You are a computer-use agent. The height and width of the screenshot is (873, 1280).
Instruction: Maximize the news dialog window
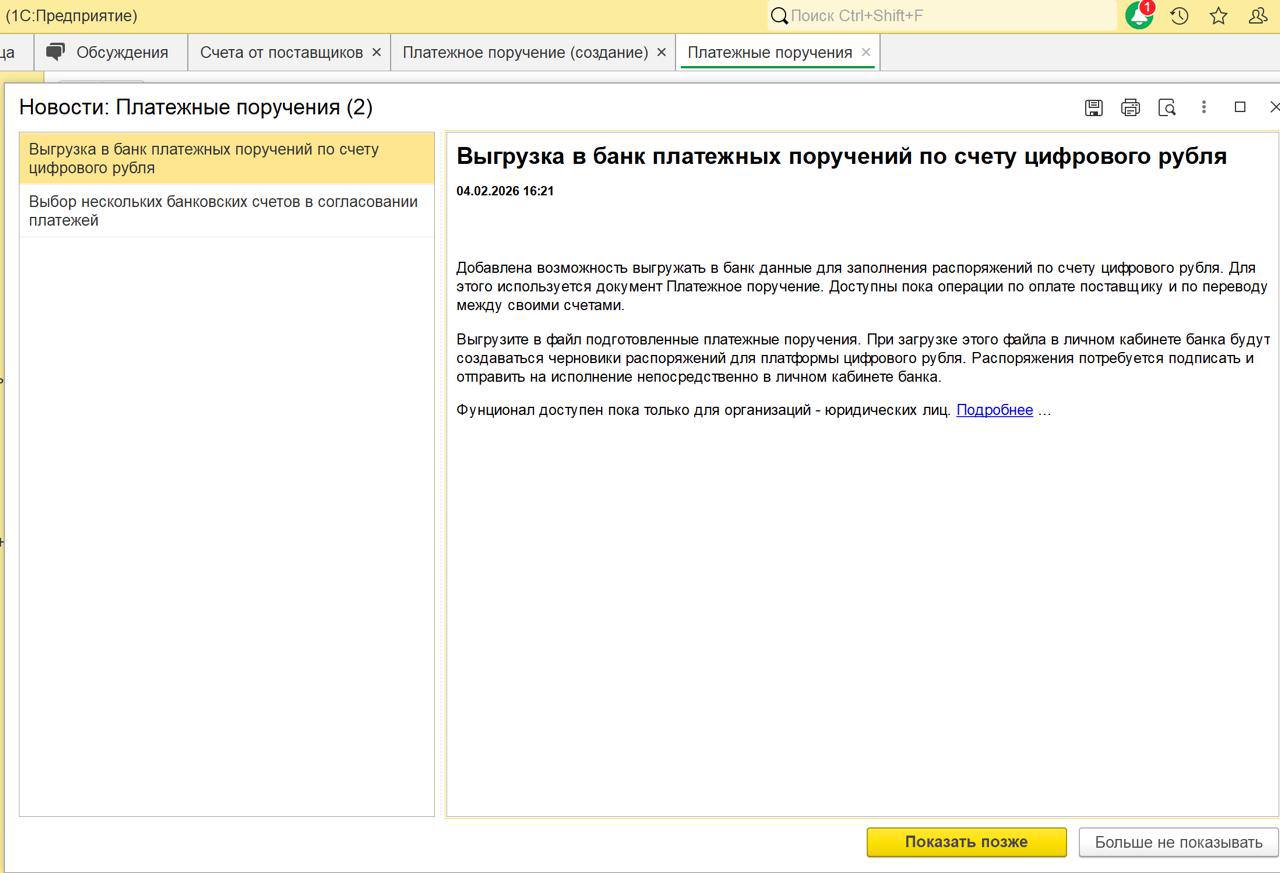[1240, 107]
